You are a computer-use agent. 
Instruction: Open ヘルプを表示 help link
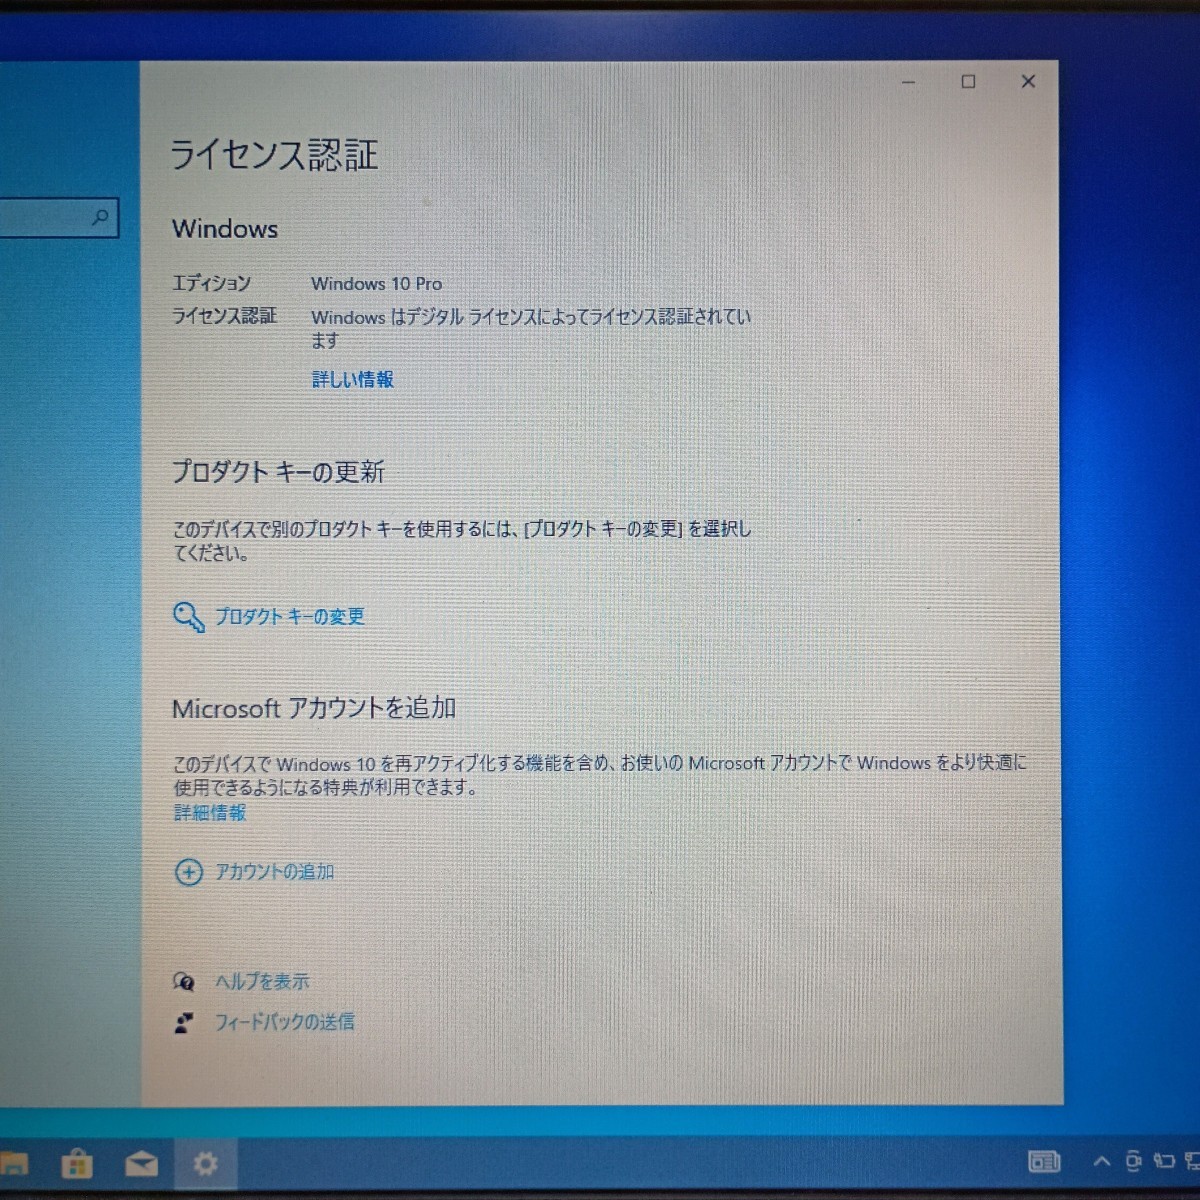(262, 982)
